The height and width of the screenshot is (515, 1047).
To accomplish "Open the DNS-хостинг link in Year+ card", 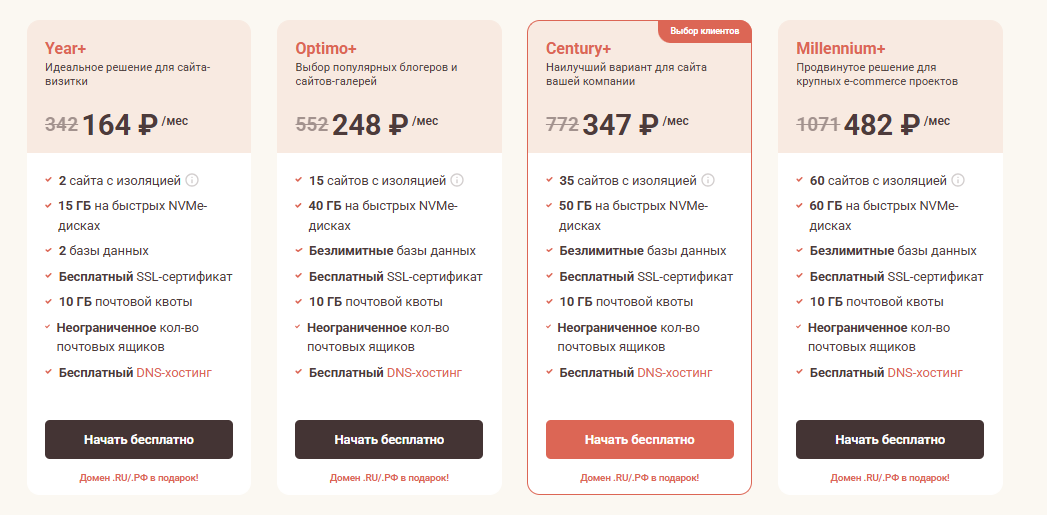I will click(x=174, y=373).
